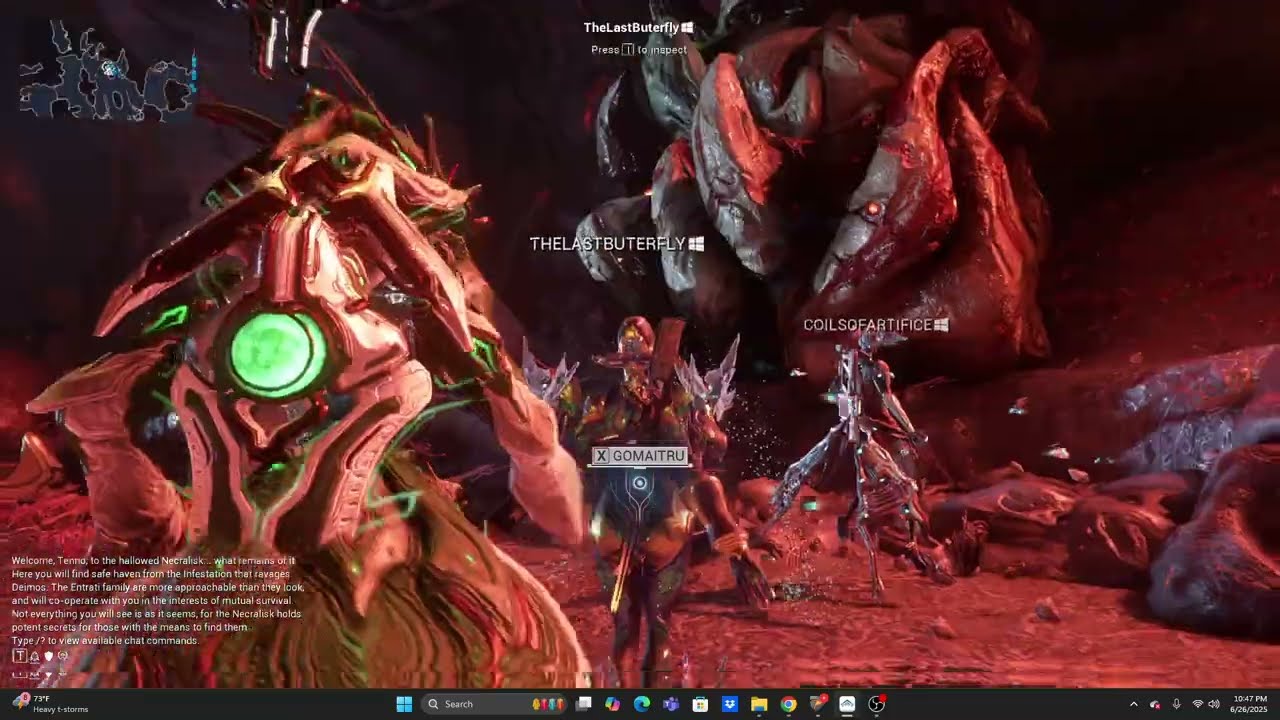This screenshot has height=720, width=1280.
Task: Open File Explorer from taskbar
Action: coord(759,704)
